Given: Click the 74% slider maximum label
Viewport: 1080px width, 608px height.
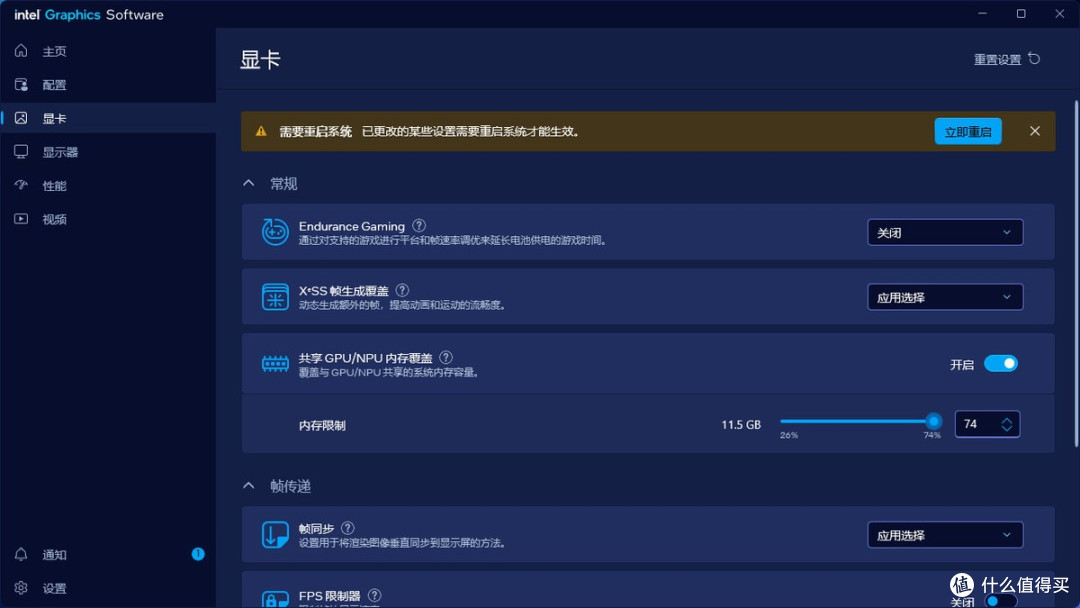Looking at the screenshot, I should click(932, 435).
